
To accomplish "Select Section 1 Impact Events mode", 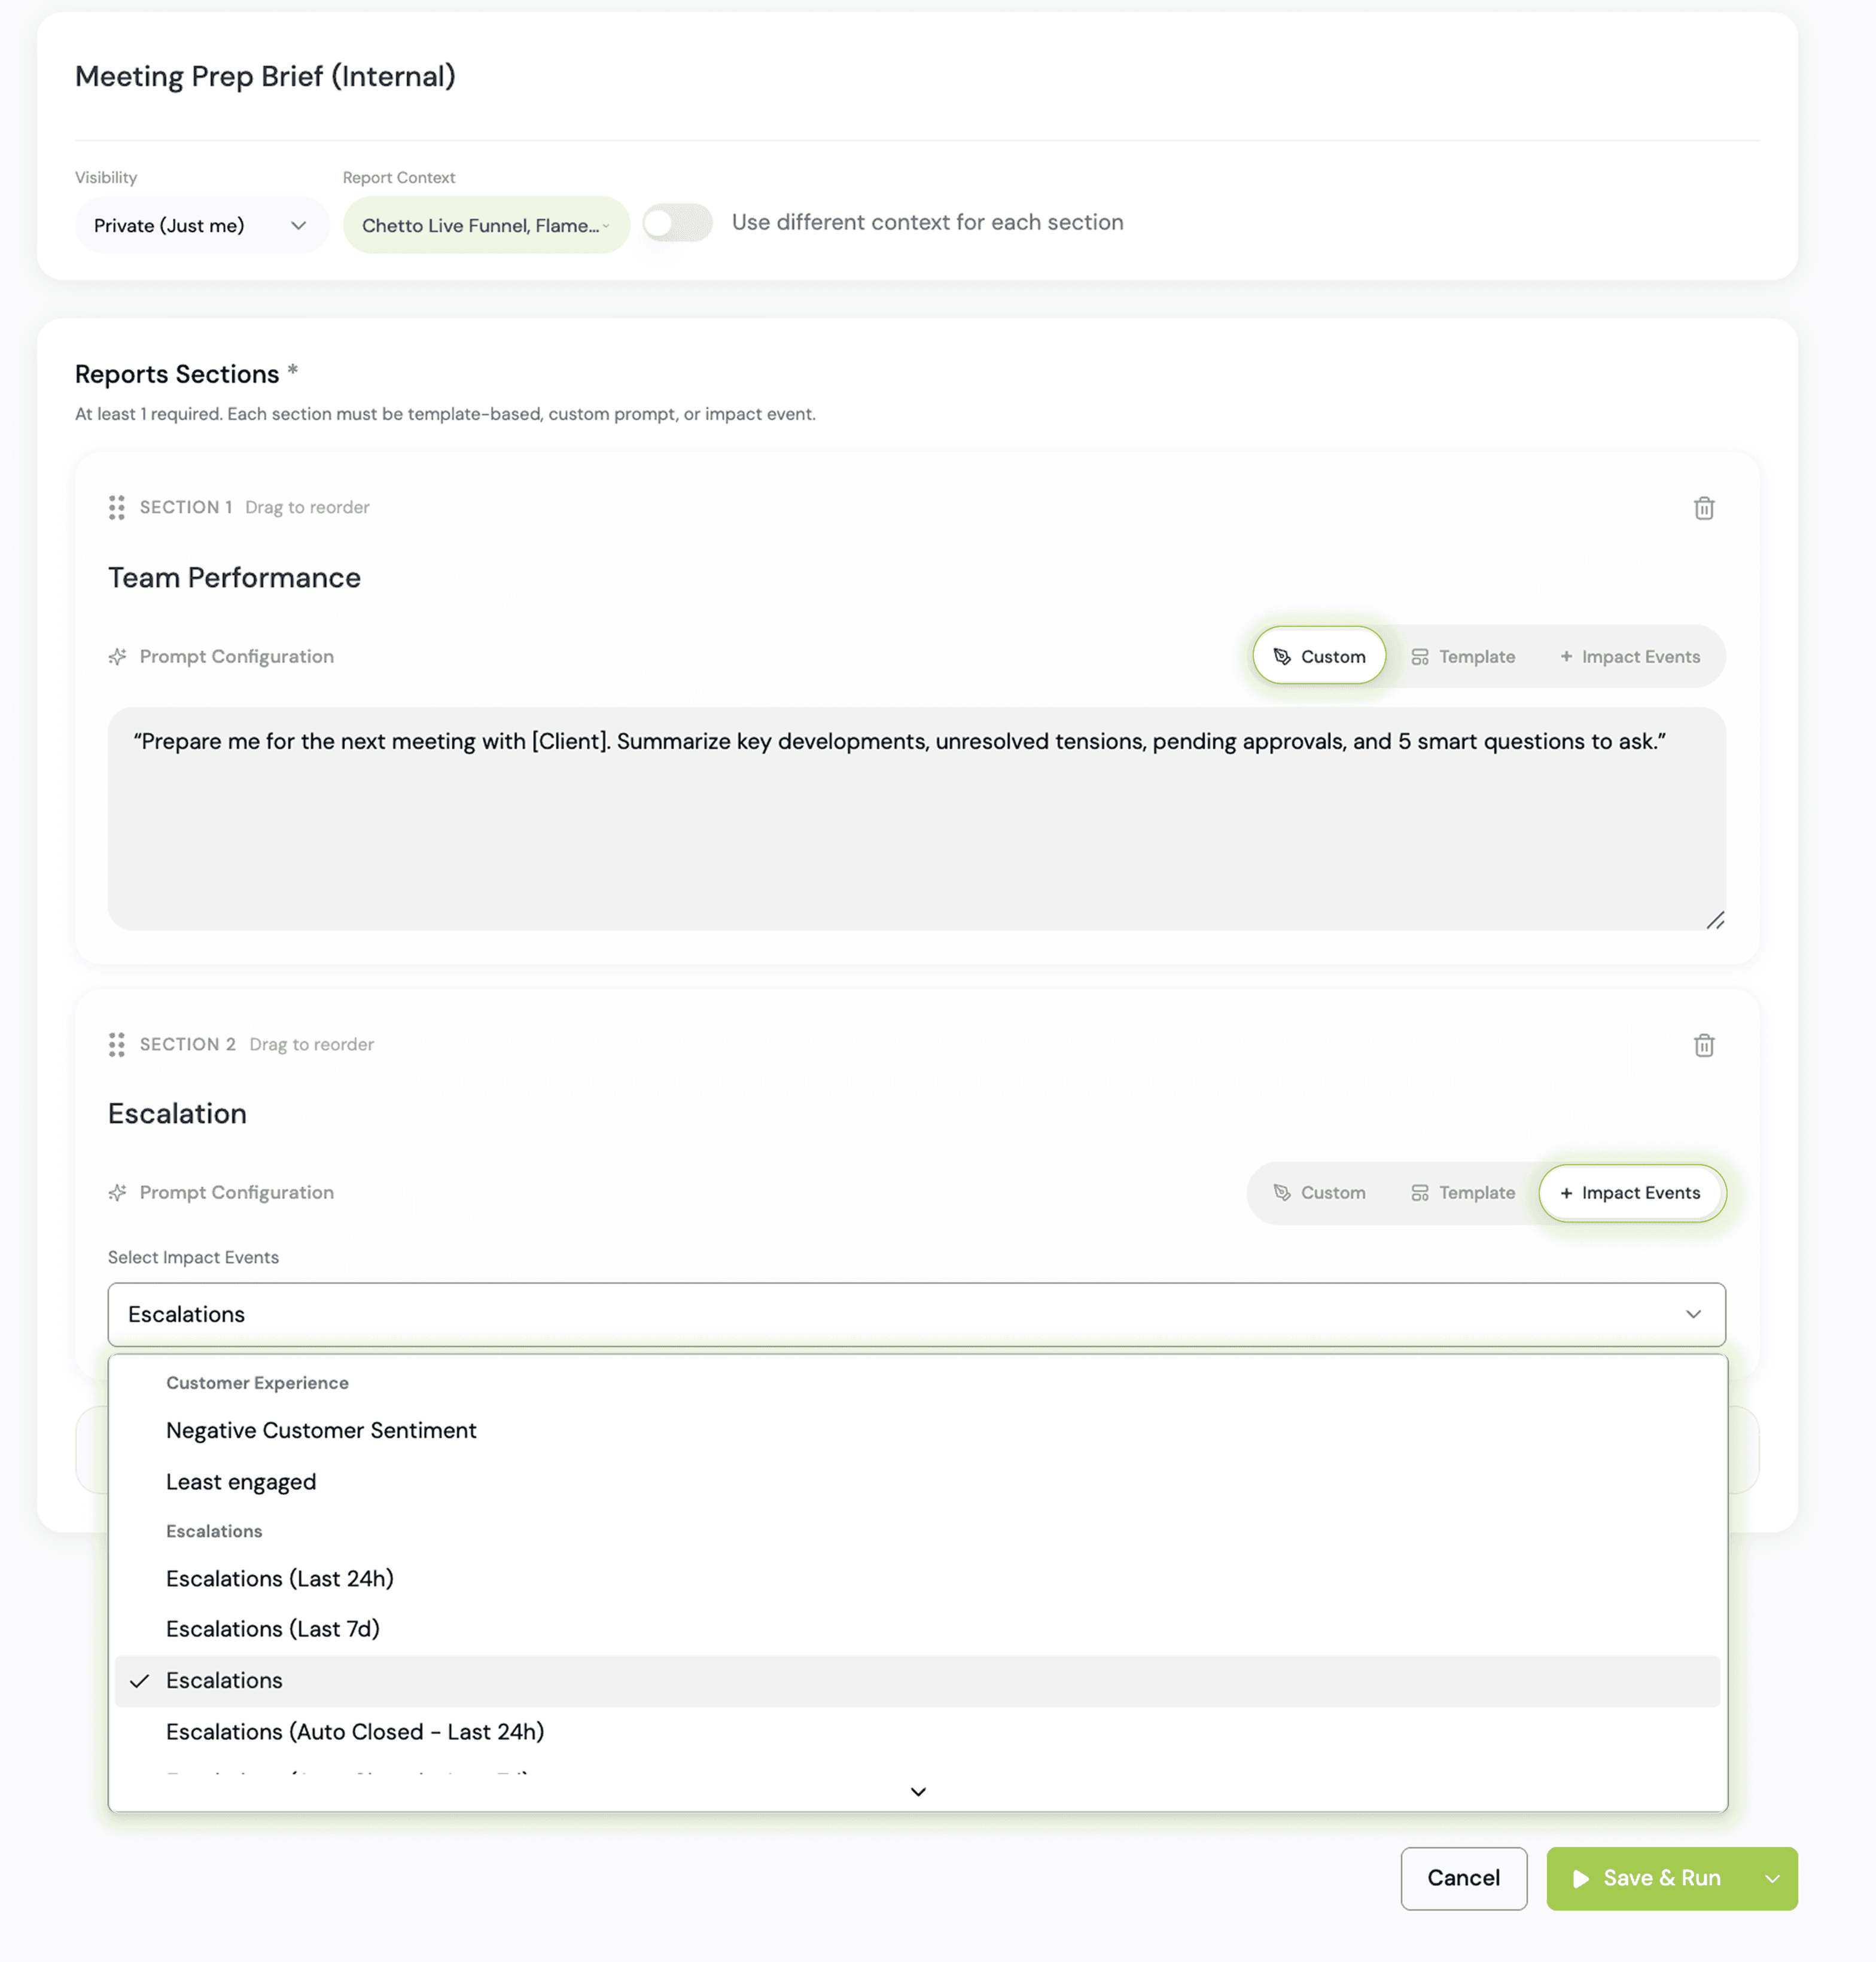I will 1629,657.
